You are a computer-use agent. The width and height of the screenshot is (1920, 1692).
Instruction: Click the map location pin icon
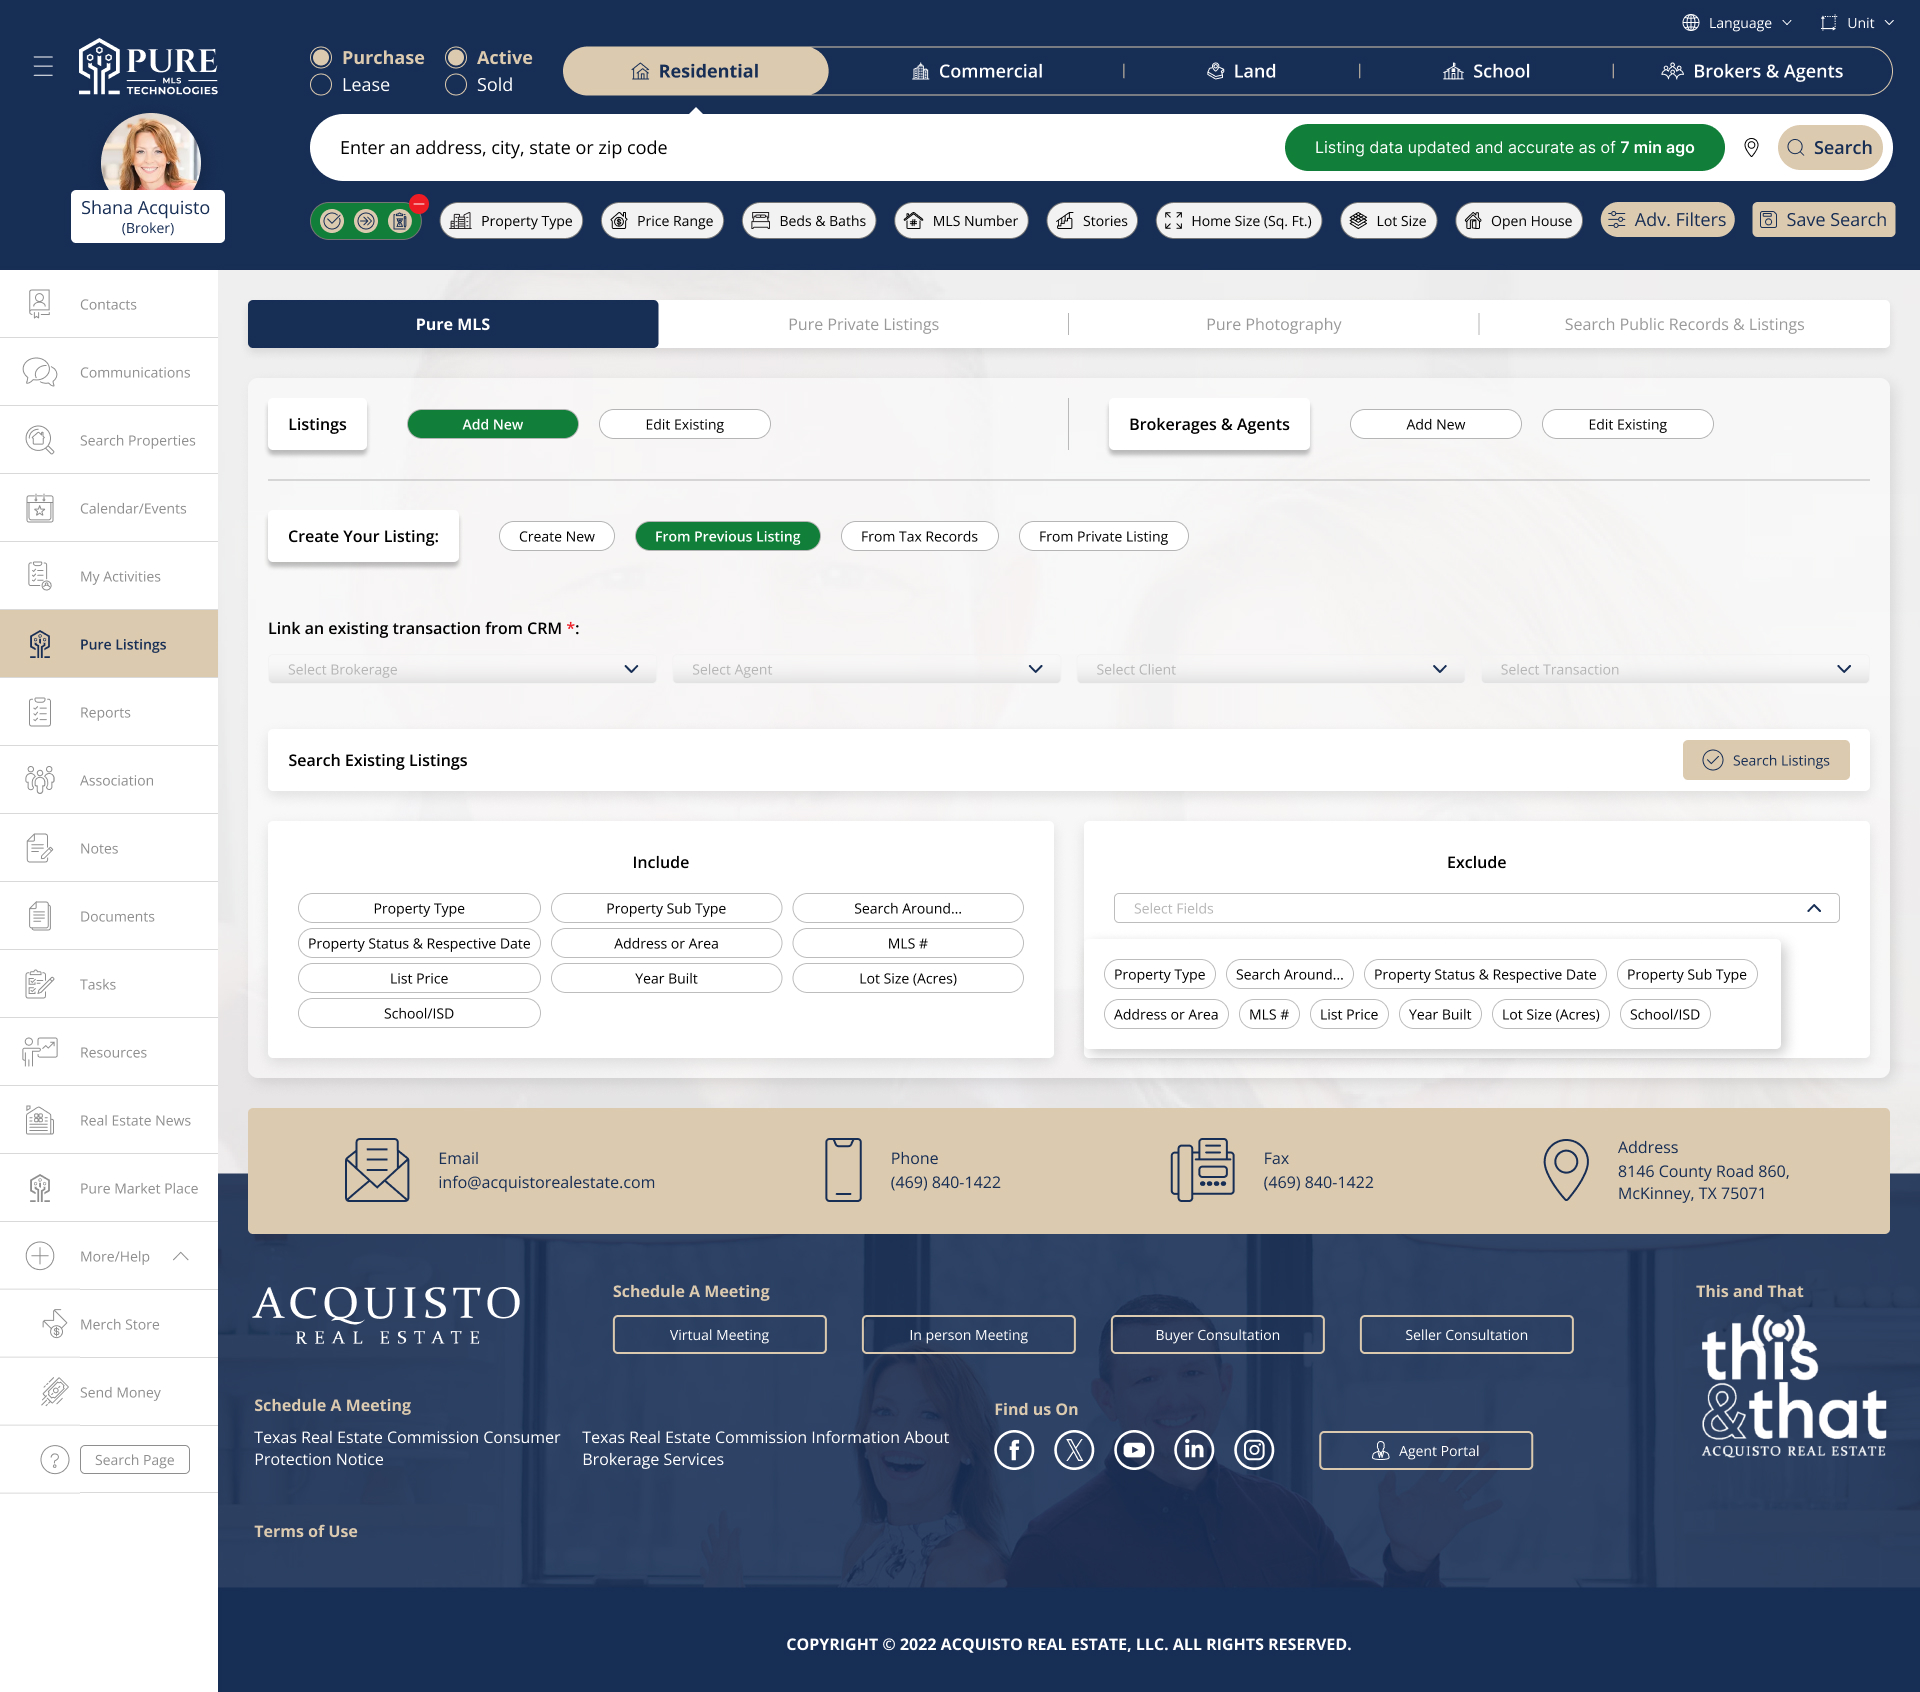tap(1751, 148)
